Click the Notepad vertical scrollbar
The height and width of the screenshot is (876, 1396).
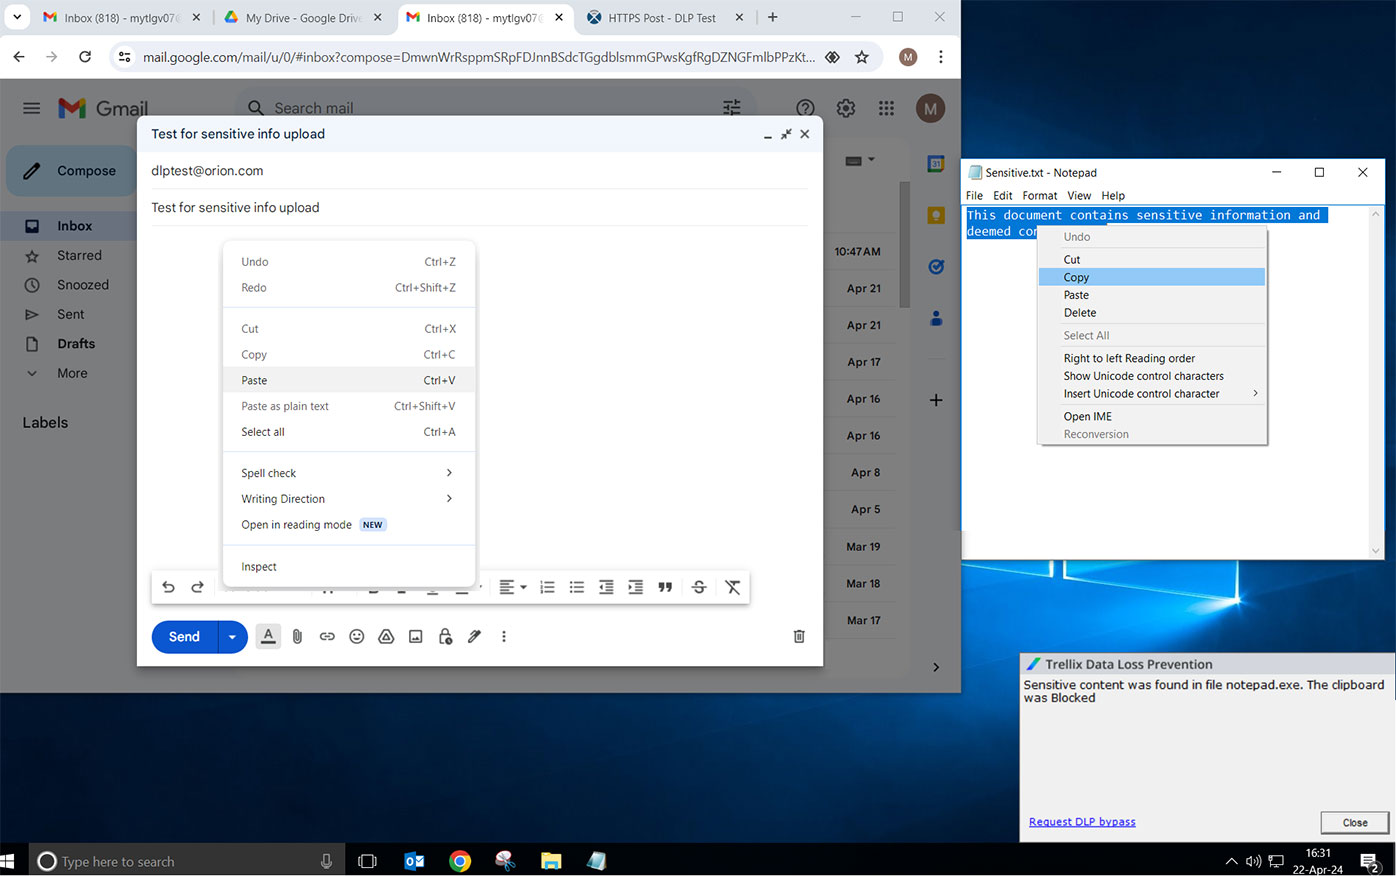(x=1375, y=380)
